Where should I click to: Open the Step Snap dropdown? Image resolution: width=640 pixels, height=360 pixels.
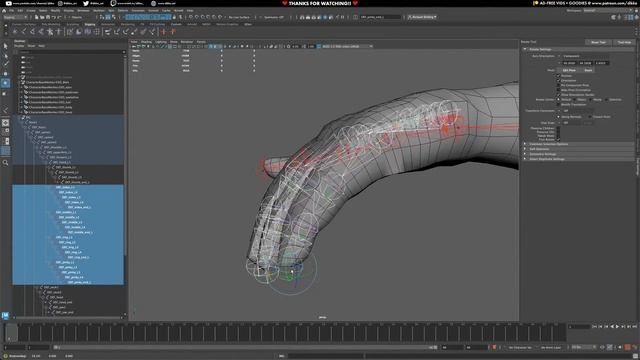570,122
